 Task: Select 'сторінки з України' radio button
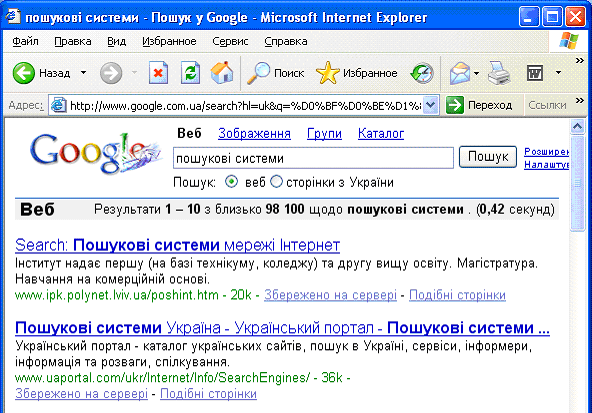[x=276, y=182]
